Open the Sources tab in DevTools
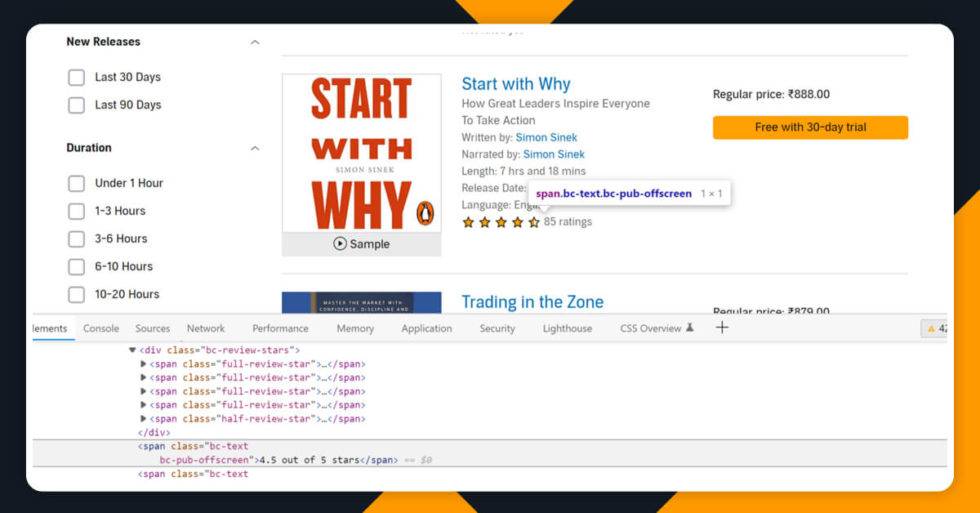Viewport: 980px width, 513px height. point(152,329)
